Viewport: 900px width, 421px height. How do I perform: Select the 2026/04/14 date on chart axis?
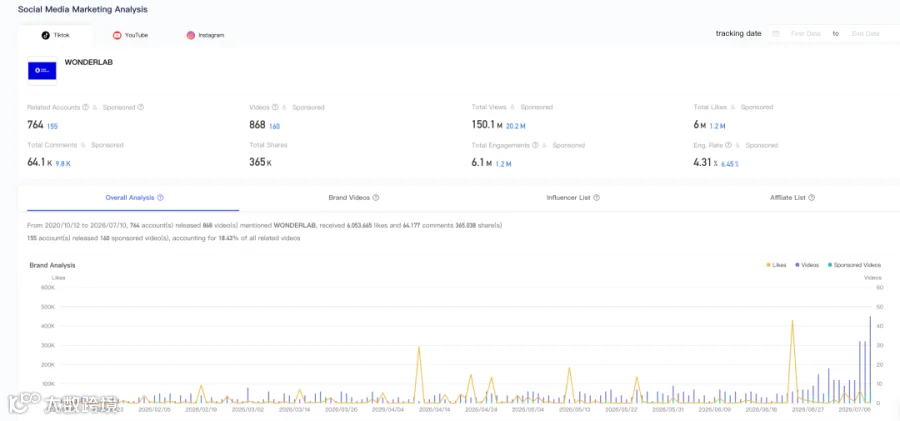coord(433,410)
